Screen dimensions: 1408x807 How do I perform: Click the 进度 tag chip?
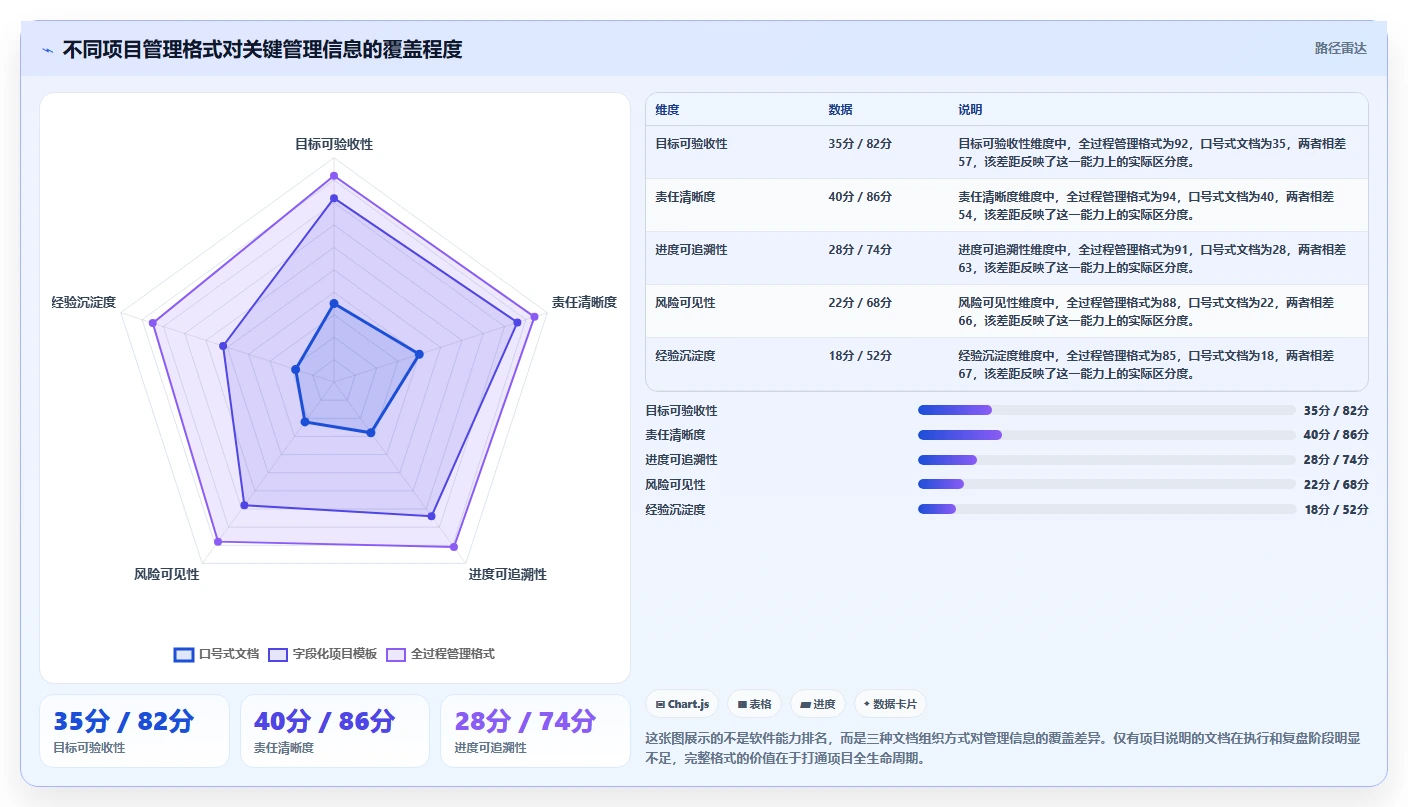click(x=817, y=704)
